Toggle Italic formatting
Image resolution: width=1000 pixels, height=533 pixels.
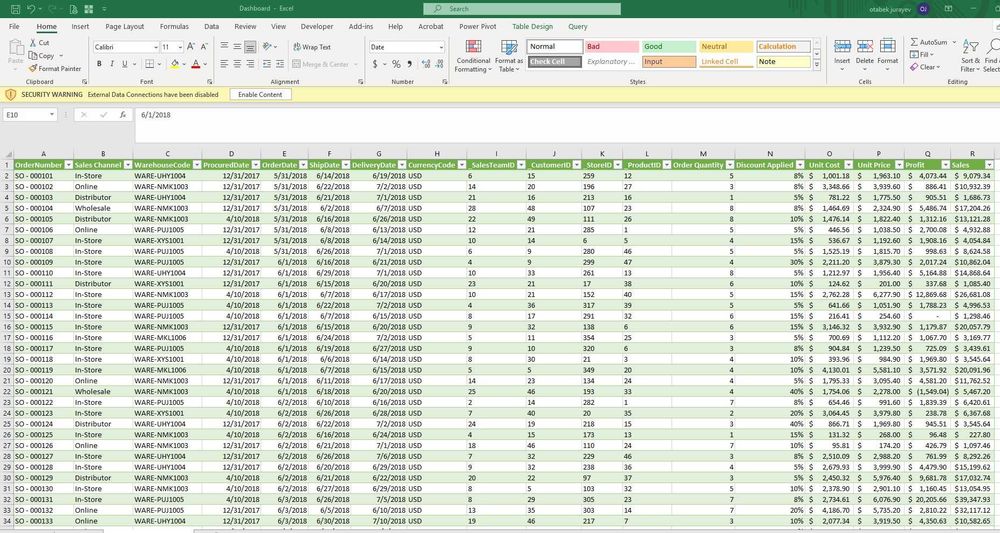[x=112, y=64]
